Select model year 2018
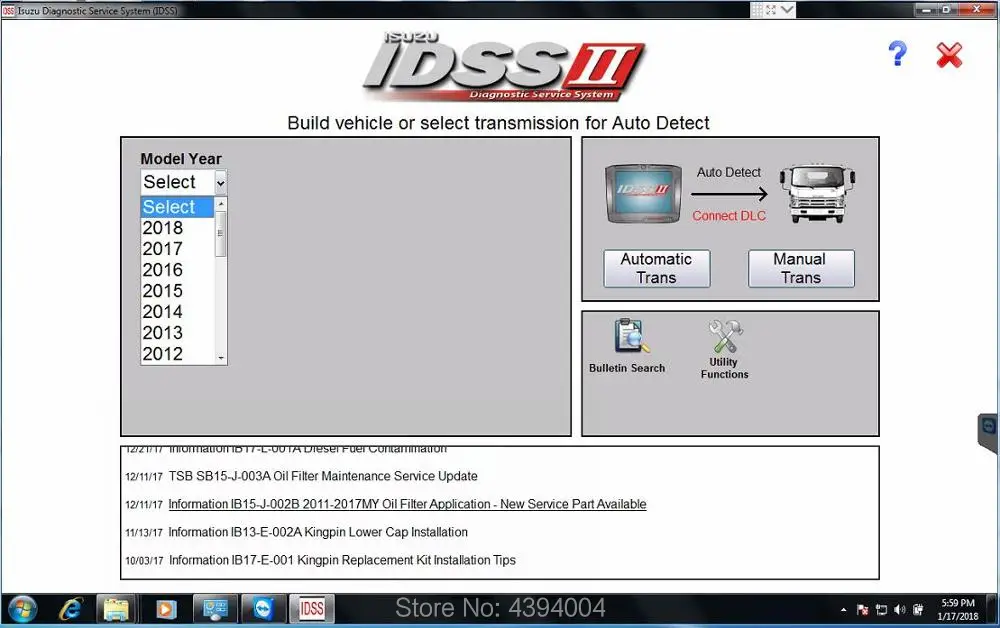1000x628 pixels. (177, 228)
